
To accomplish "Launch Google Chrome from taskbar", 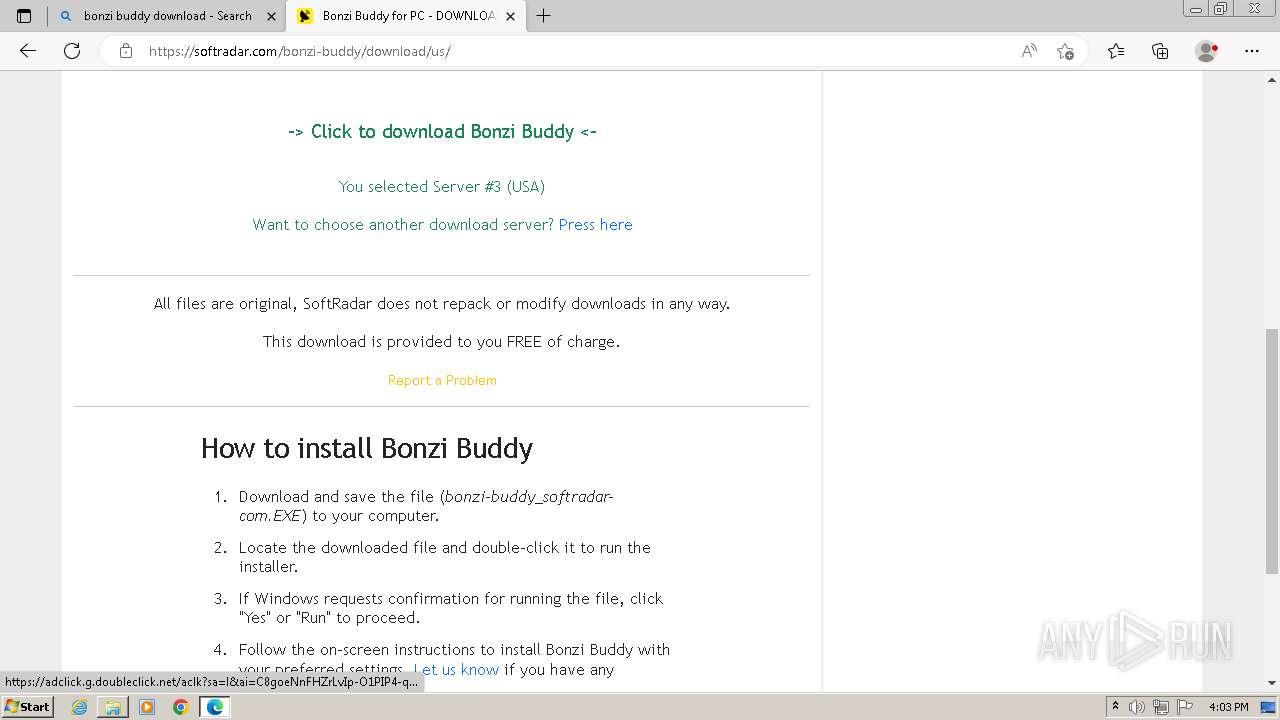I will click(180, 707).
